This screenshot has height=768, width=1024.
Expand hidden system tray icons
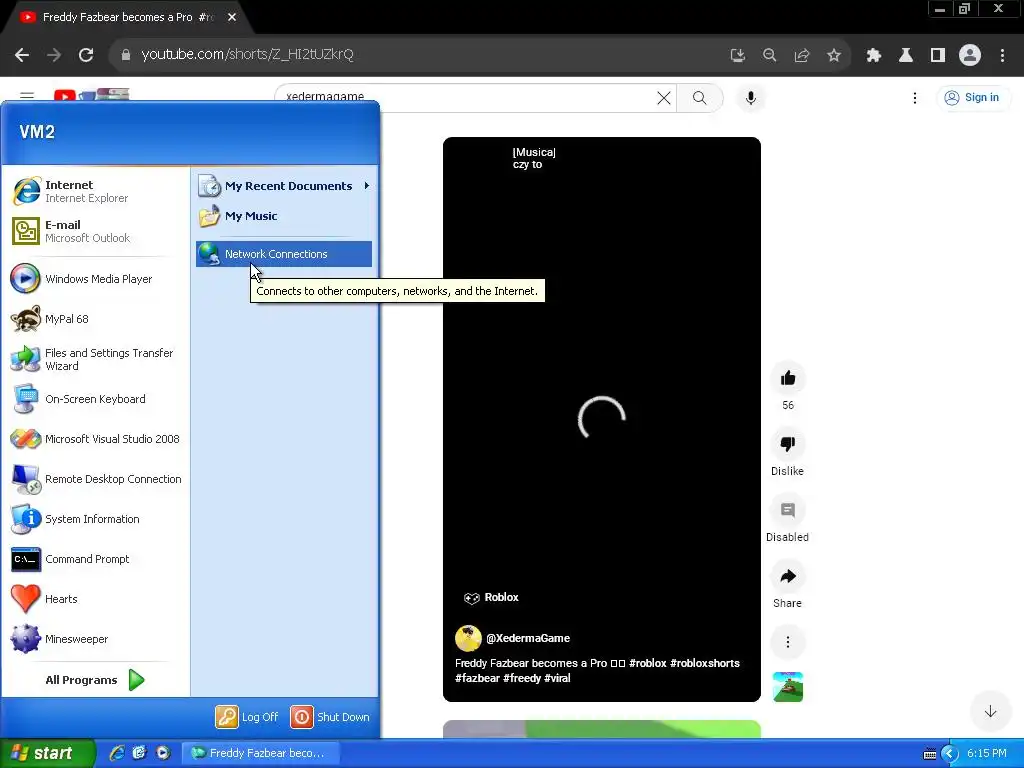pos(950,754)
